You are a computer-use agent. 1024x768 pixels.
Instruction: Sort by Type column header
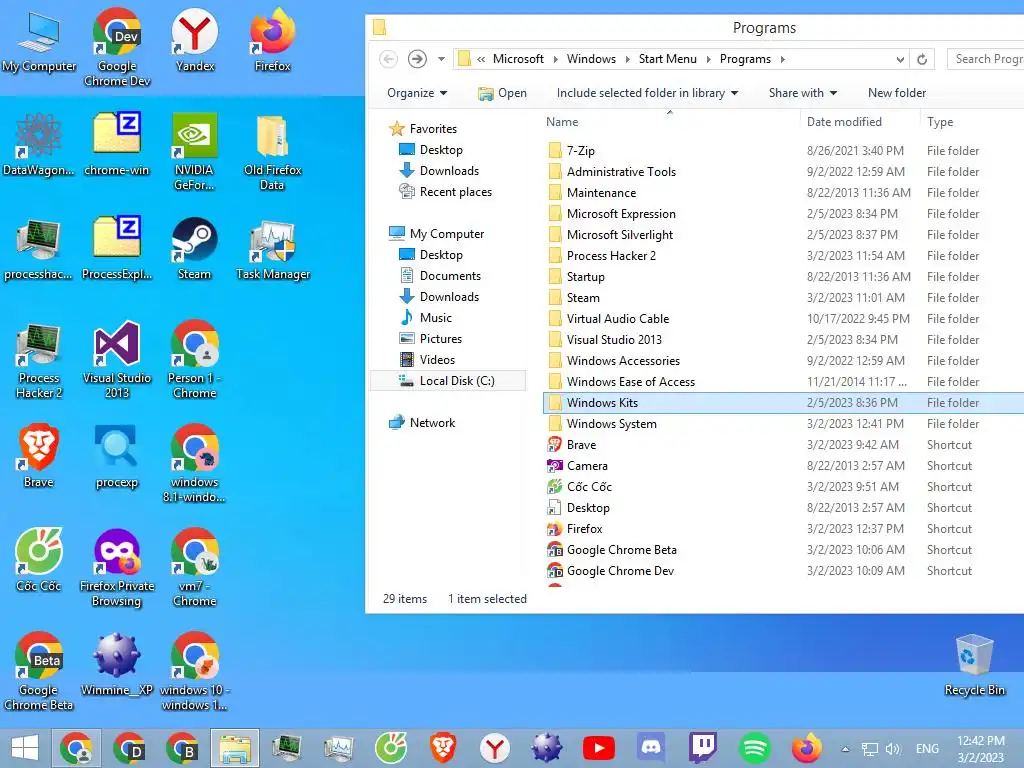pos(972,121)
